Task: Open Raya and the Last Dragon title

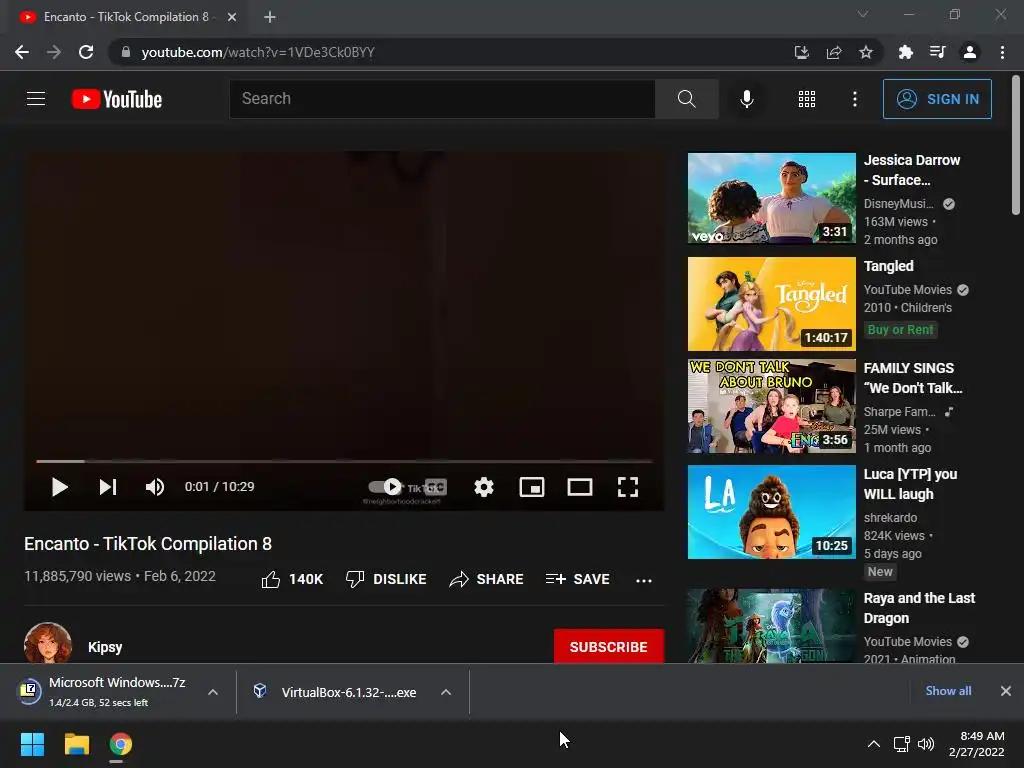Action: [919, 608]
